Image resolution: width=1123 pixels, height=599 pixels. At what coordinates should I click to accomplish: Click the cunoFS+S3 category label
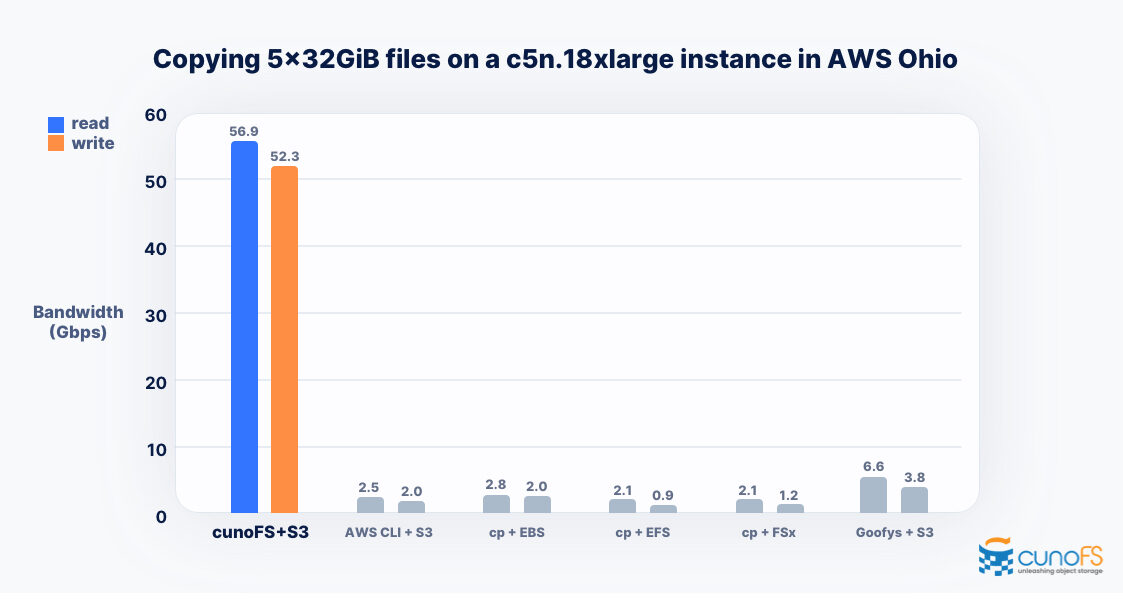click(261, 532)
